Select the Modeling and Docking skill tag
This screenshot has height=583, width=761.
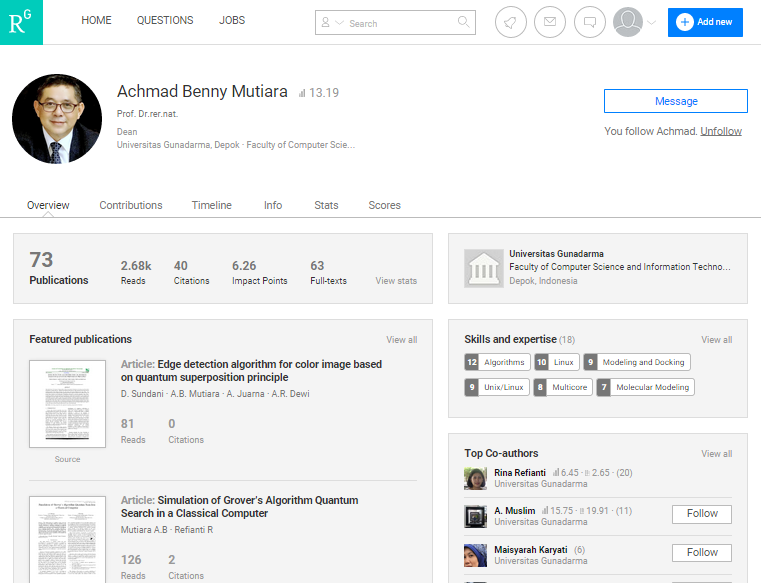pos(637,362)
